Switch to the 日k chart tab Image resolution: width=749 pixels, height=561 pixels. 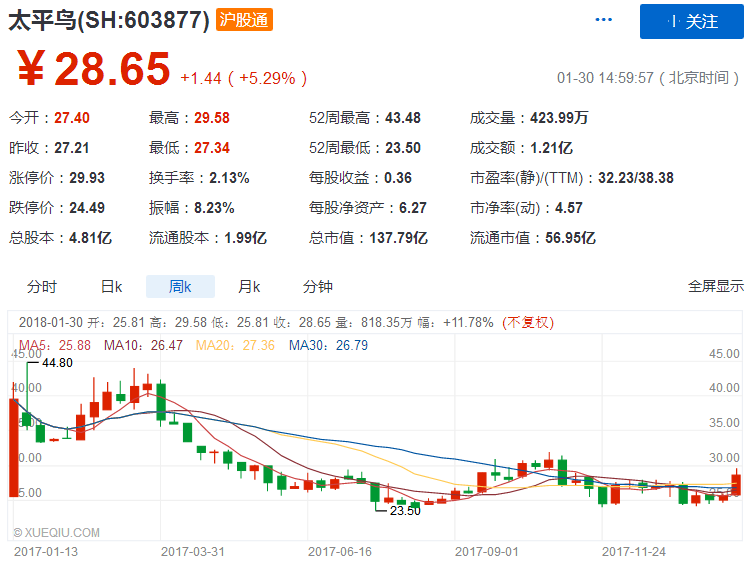[x=111, y=287]
